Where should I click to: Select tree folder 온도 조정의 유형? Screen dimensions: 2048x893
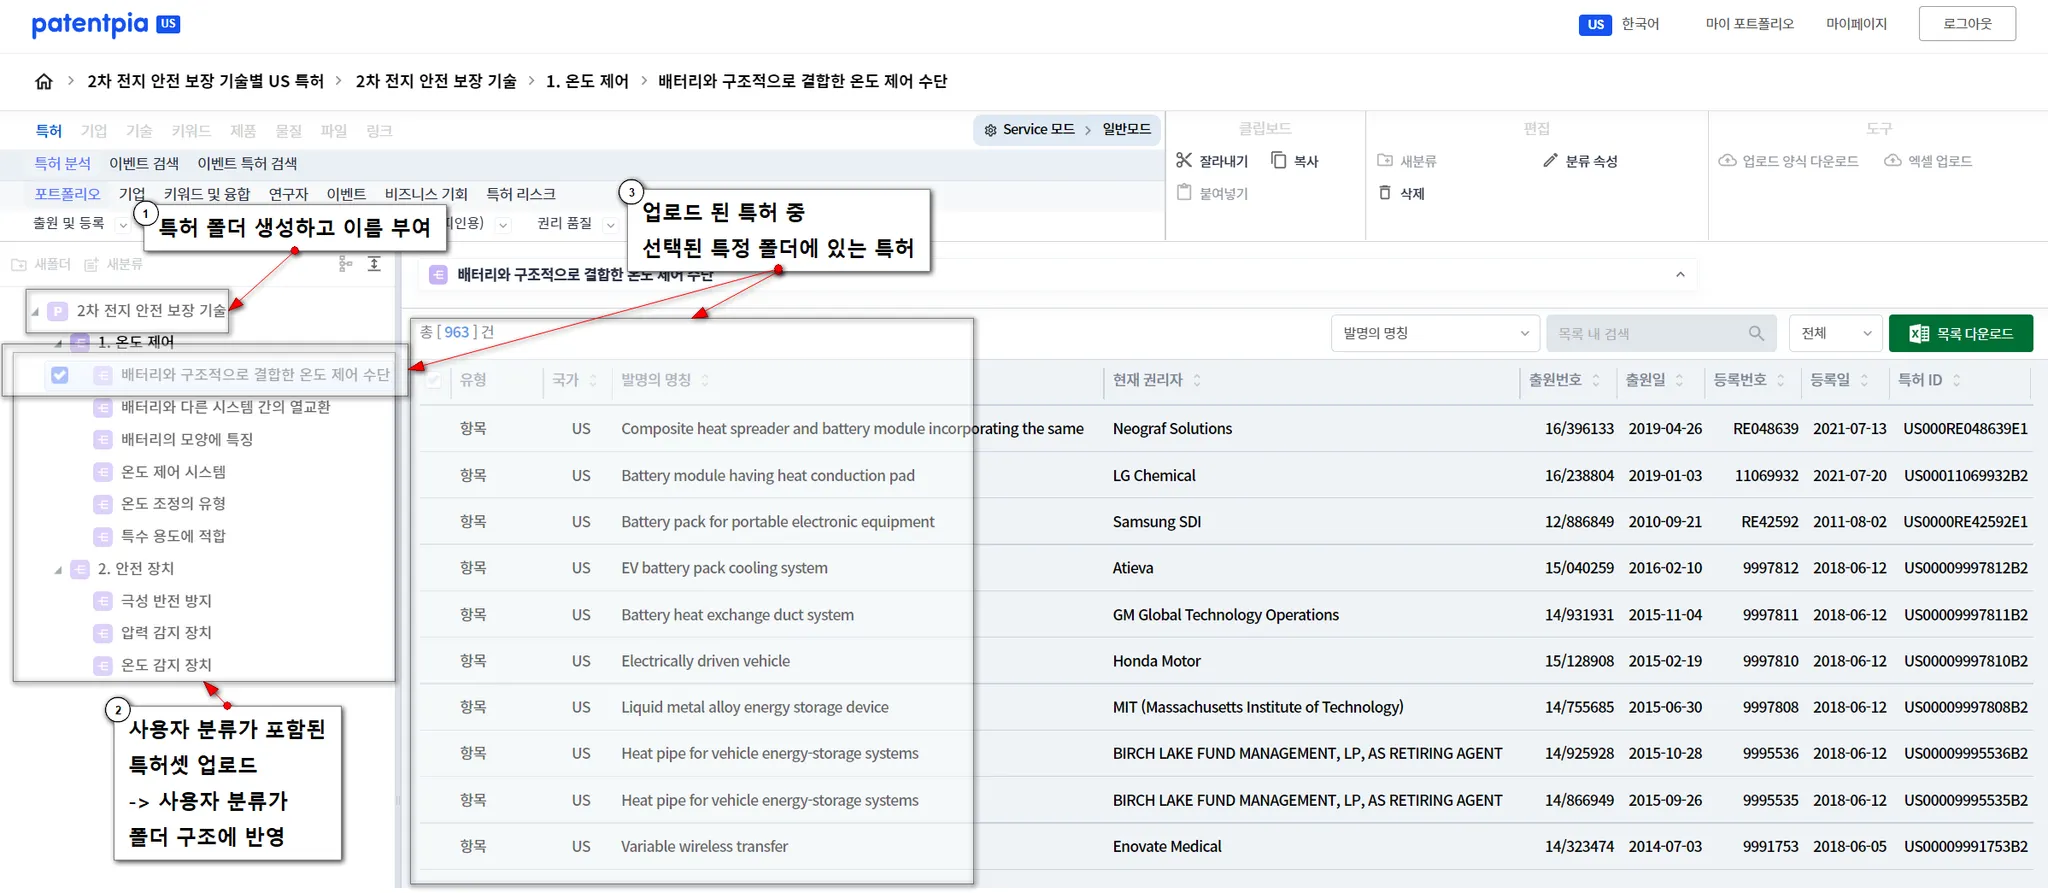173,504
